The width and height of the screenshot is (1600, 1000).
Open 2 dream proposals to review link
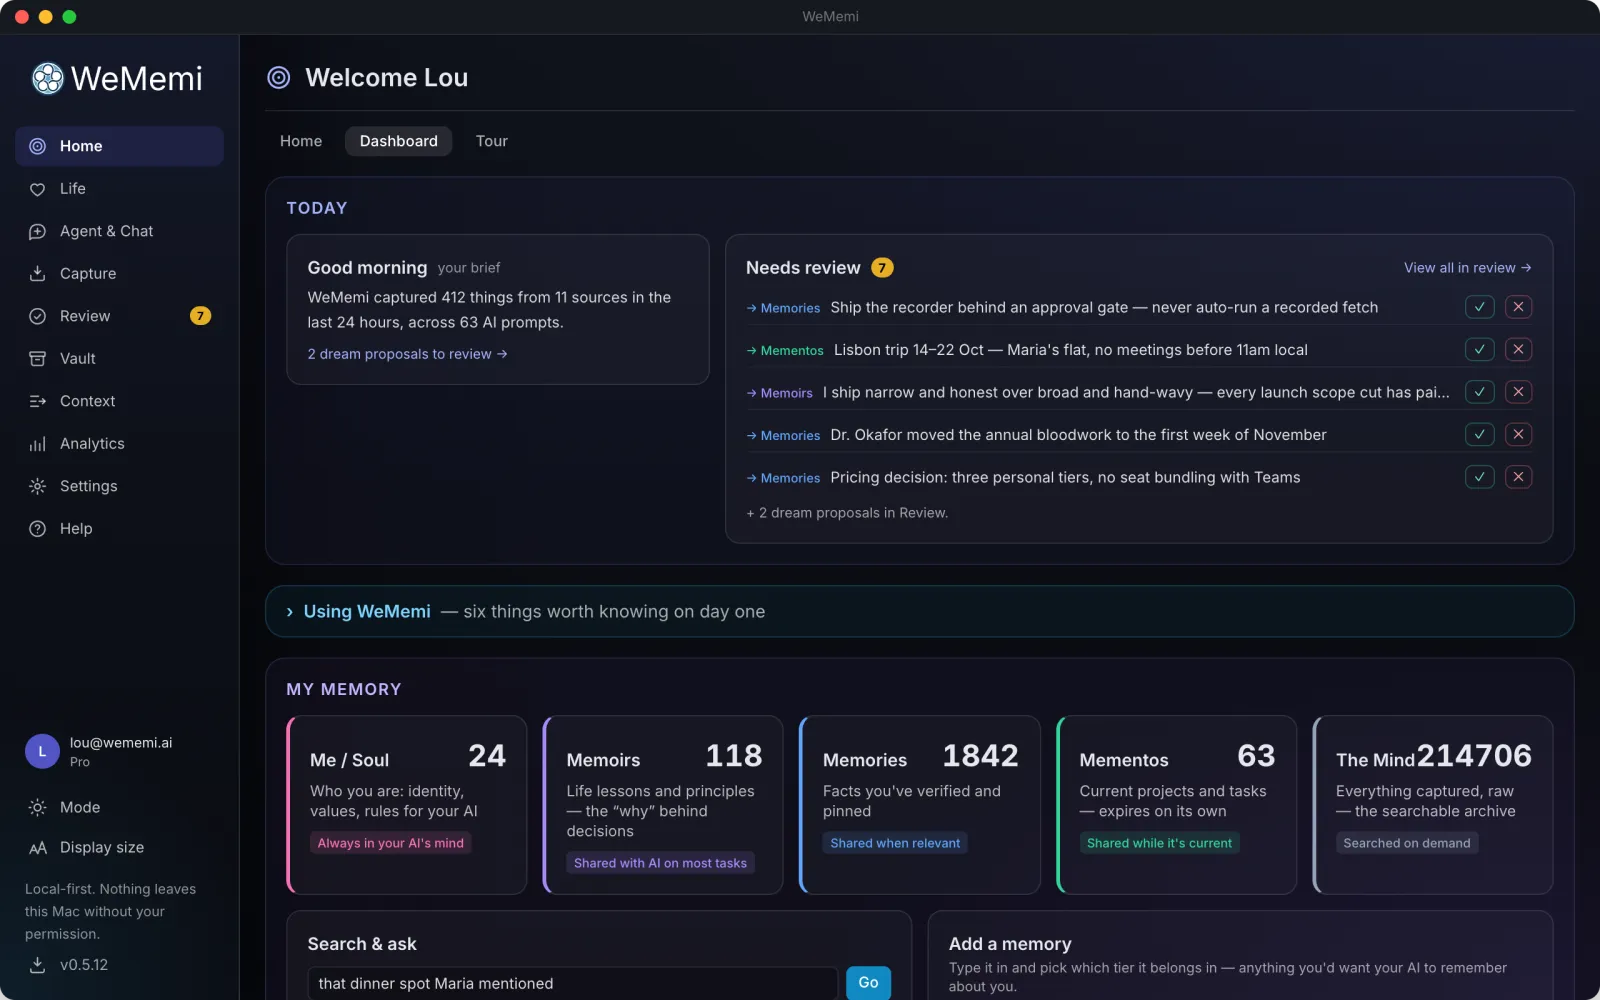tap(407, 354)
